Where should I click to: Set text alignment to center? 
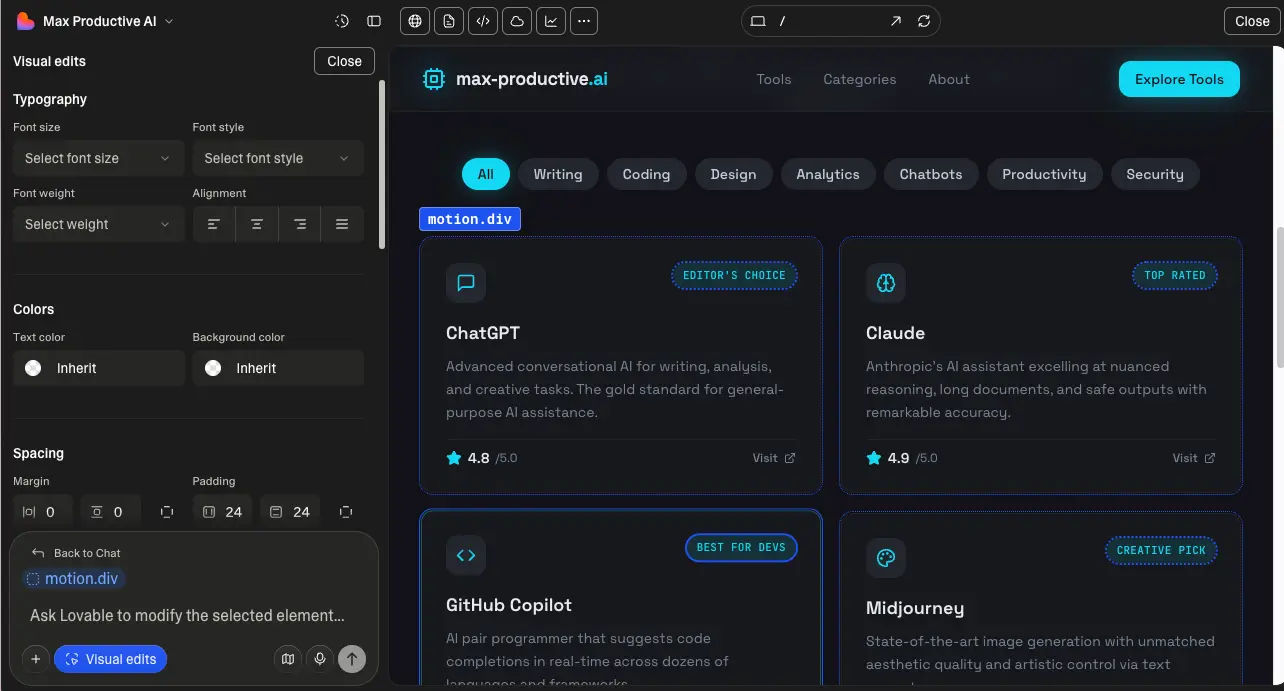(x=257, y=224)
